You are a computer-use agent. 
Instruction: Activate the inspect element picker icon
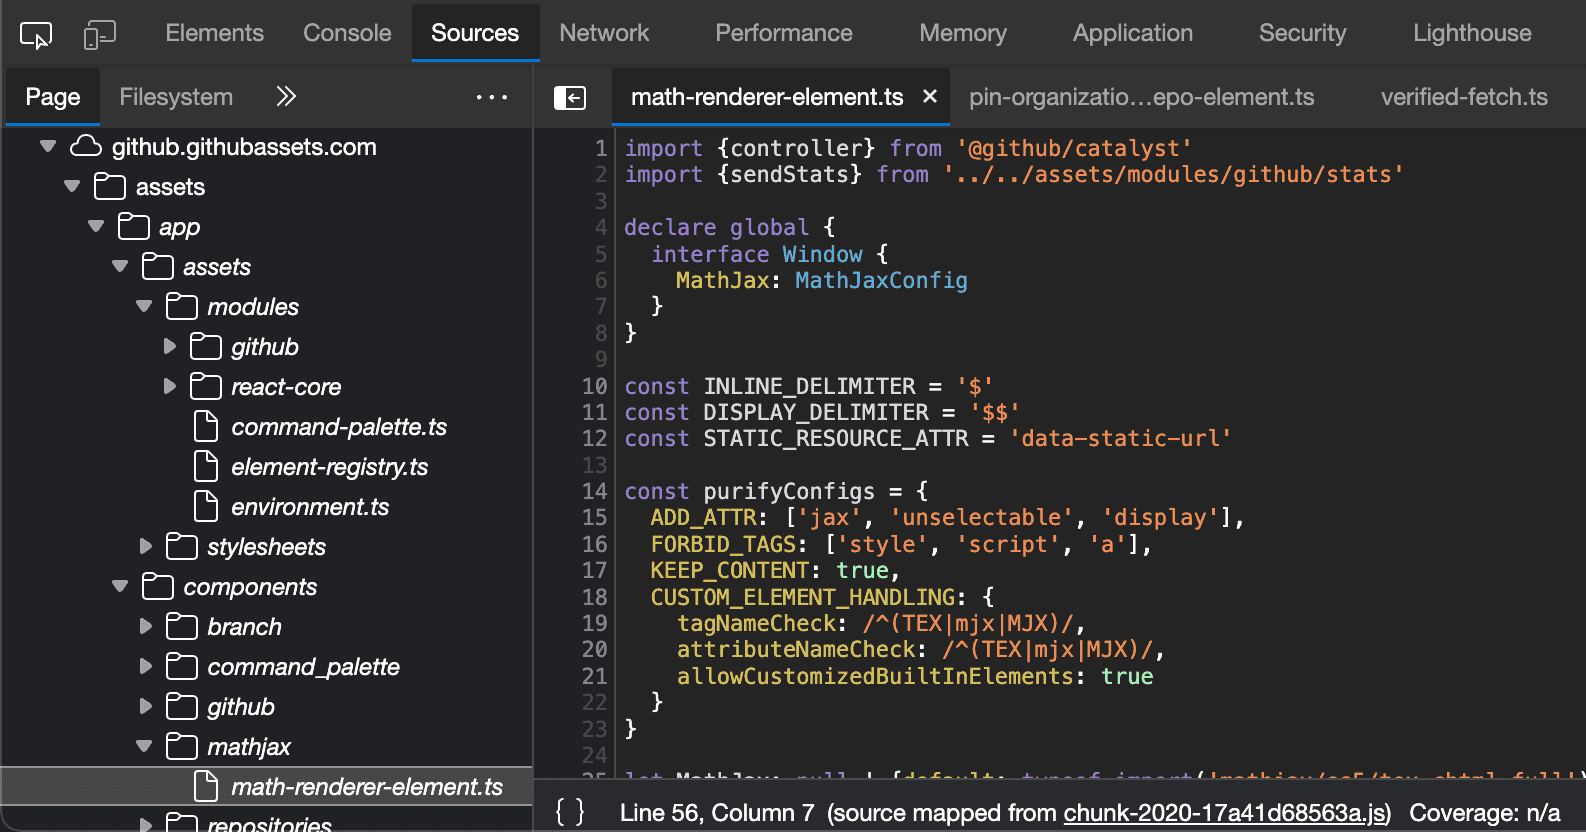tap(36, 35)
